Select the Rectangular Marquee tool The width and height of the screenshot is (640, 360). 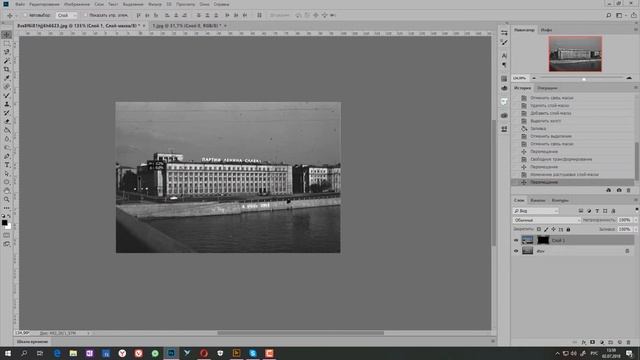tap(7, 43)
